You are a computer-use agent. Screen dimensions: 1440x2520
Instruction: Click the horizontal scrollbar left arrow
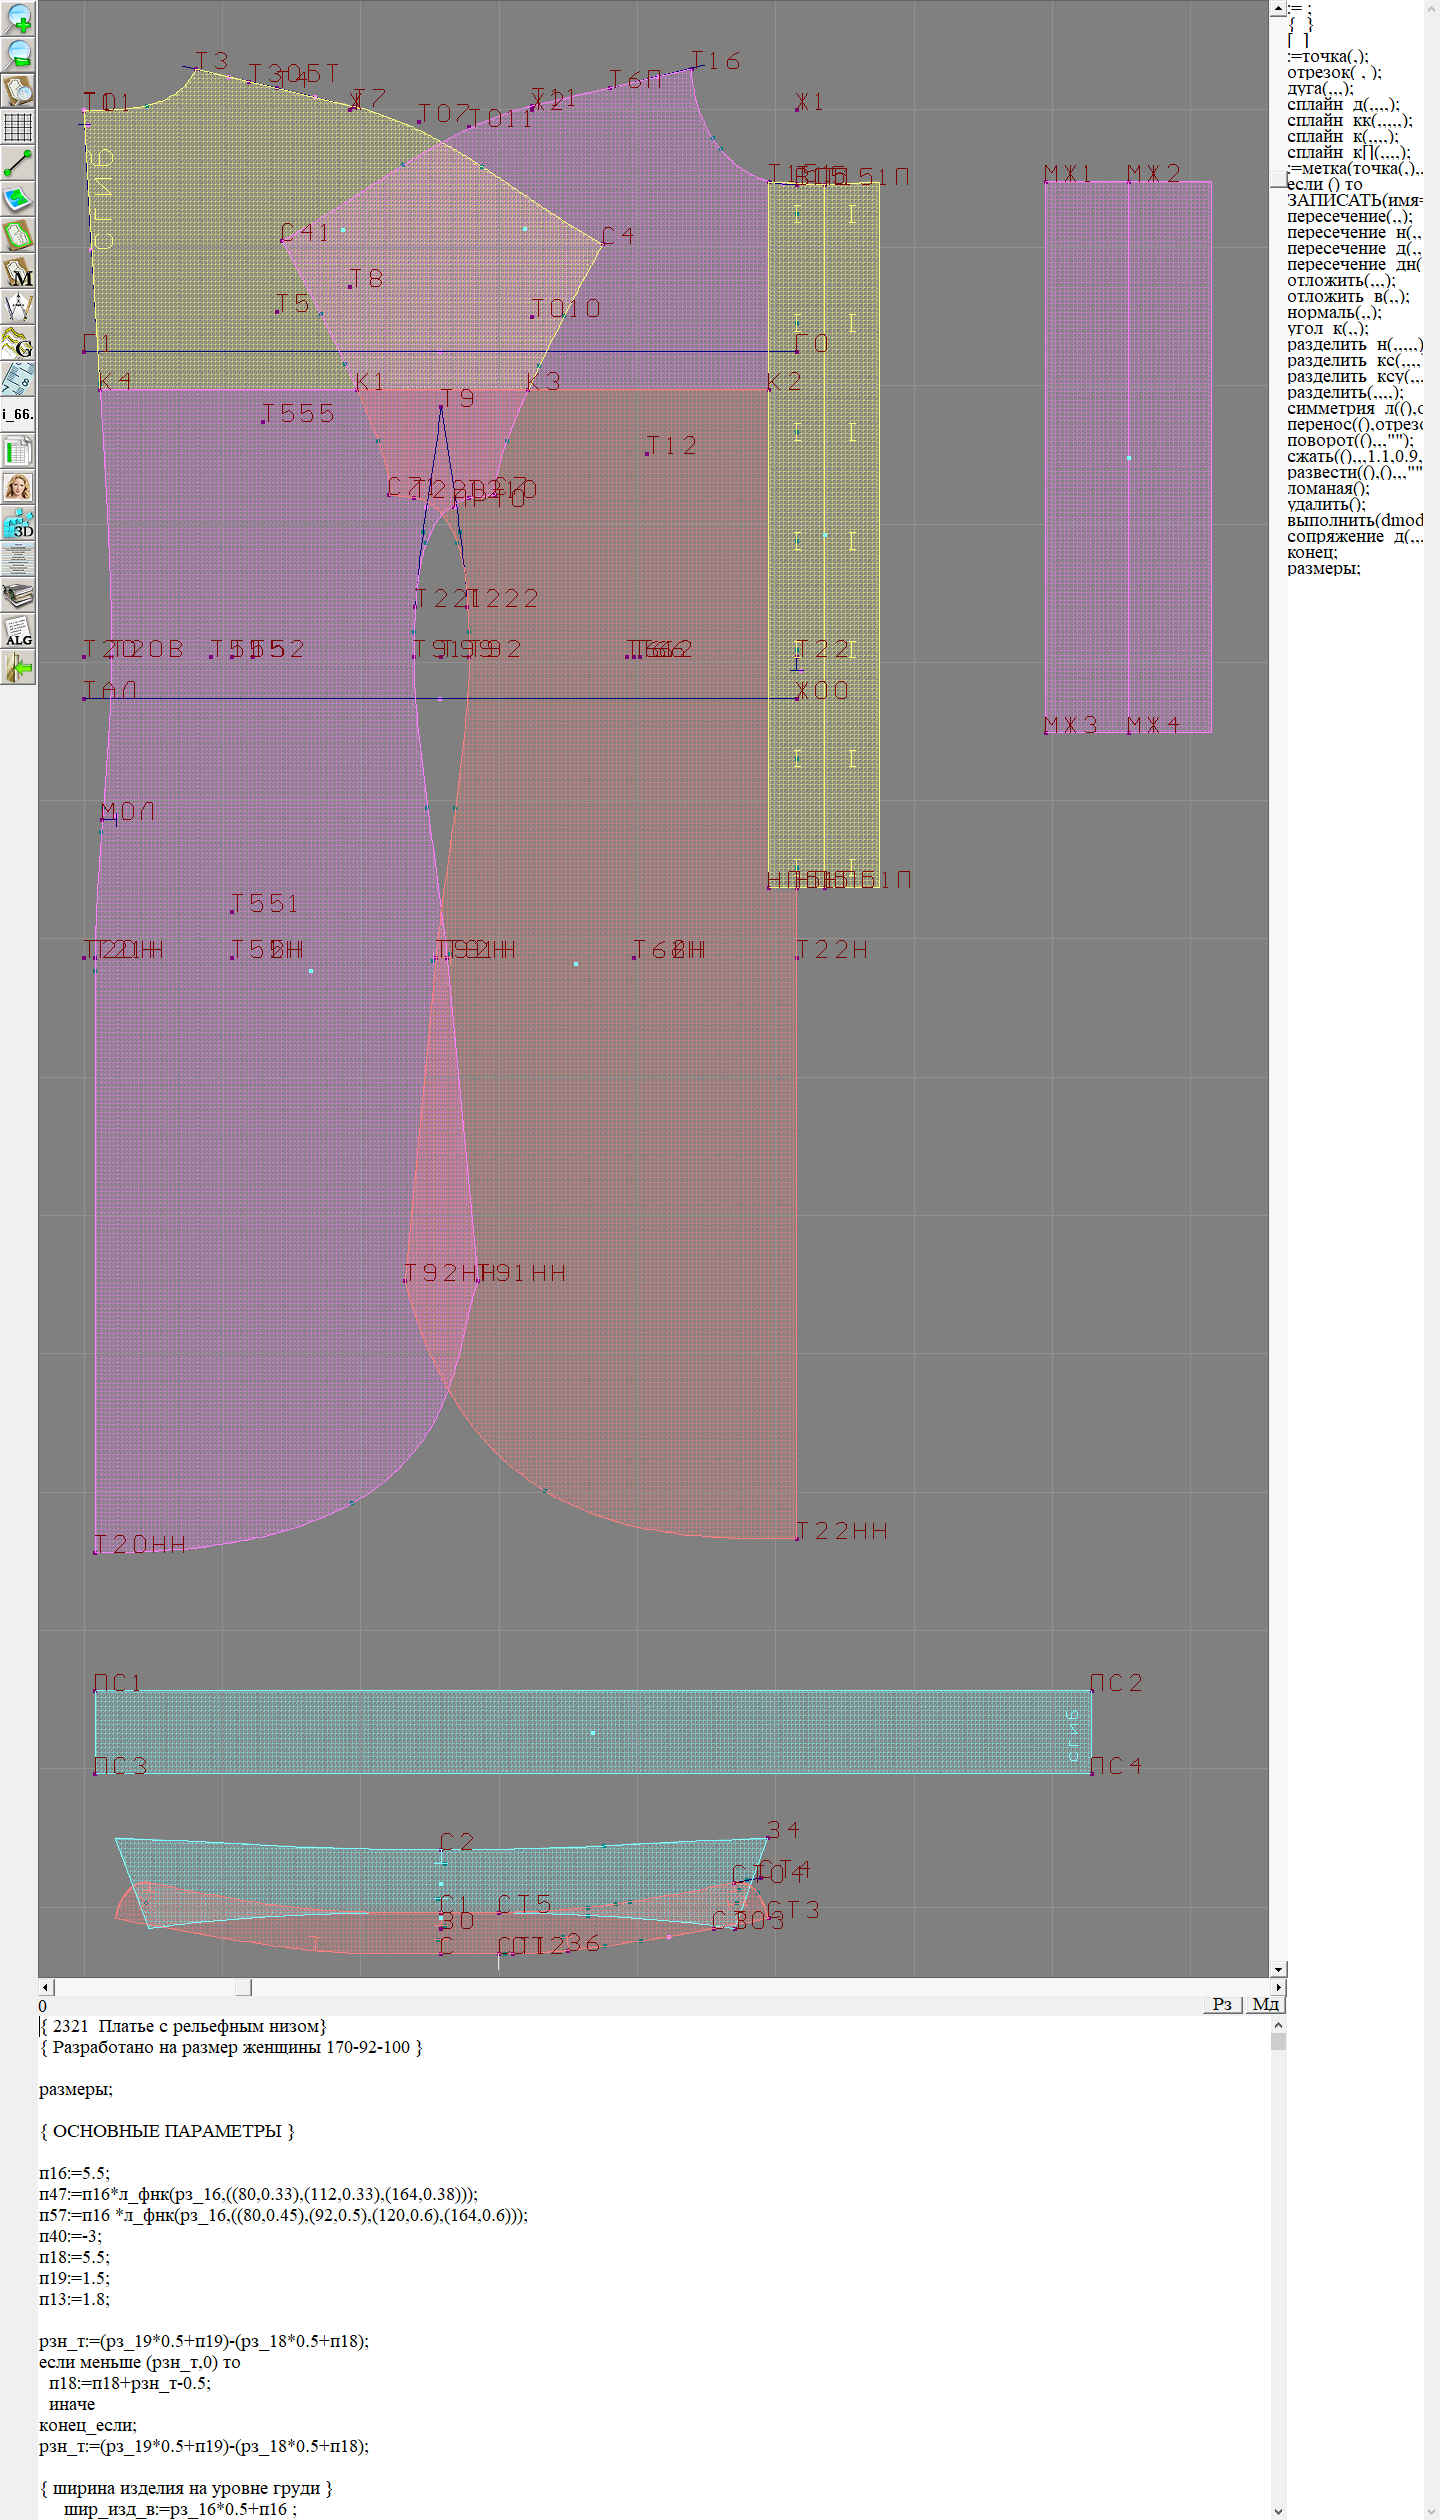(45, 1986)
